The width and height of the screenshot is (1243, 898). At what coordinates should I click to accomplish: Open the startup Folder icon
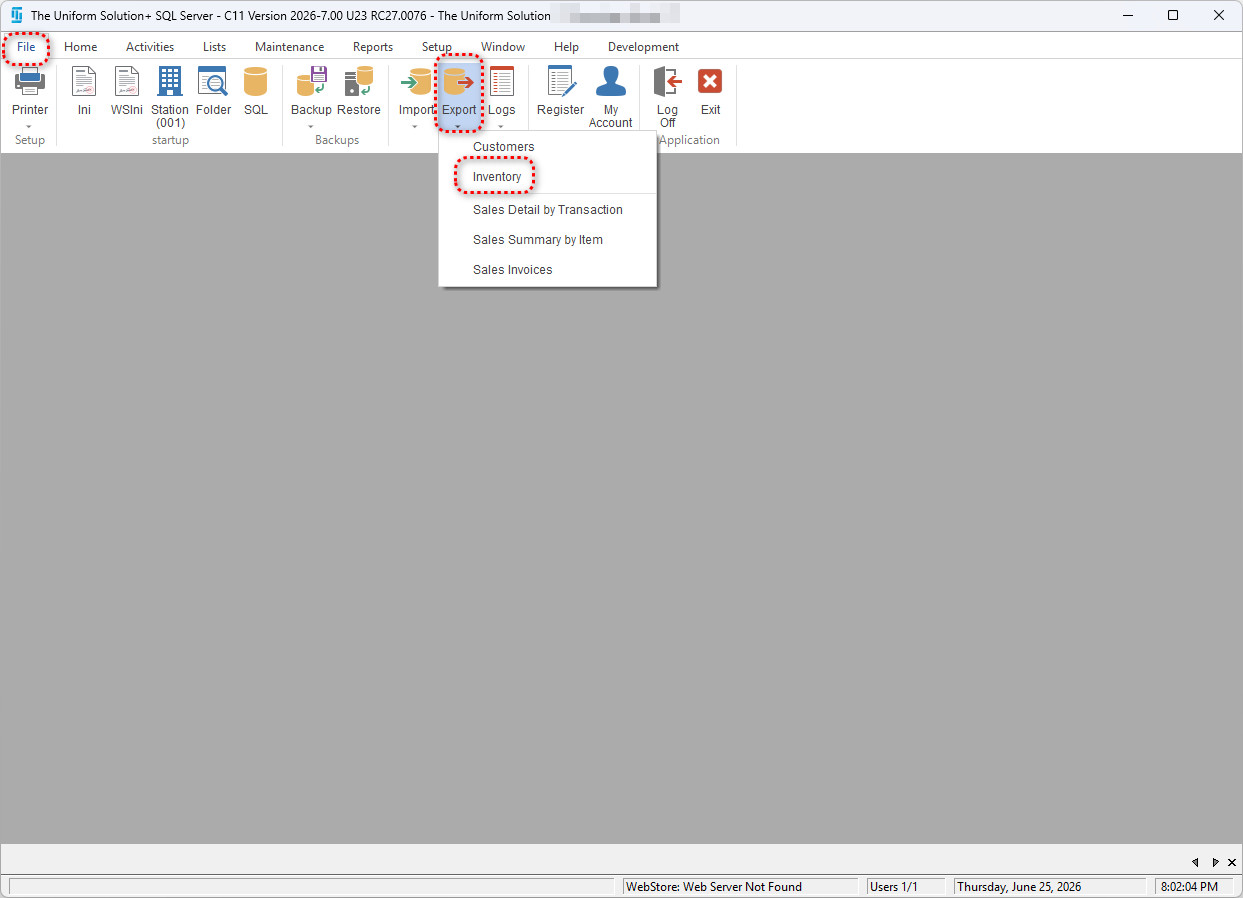coord(213,83)
